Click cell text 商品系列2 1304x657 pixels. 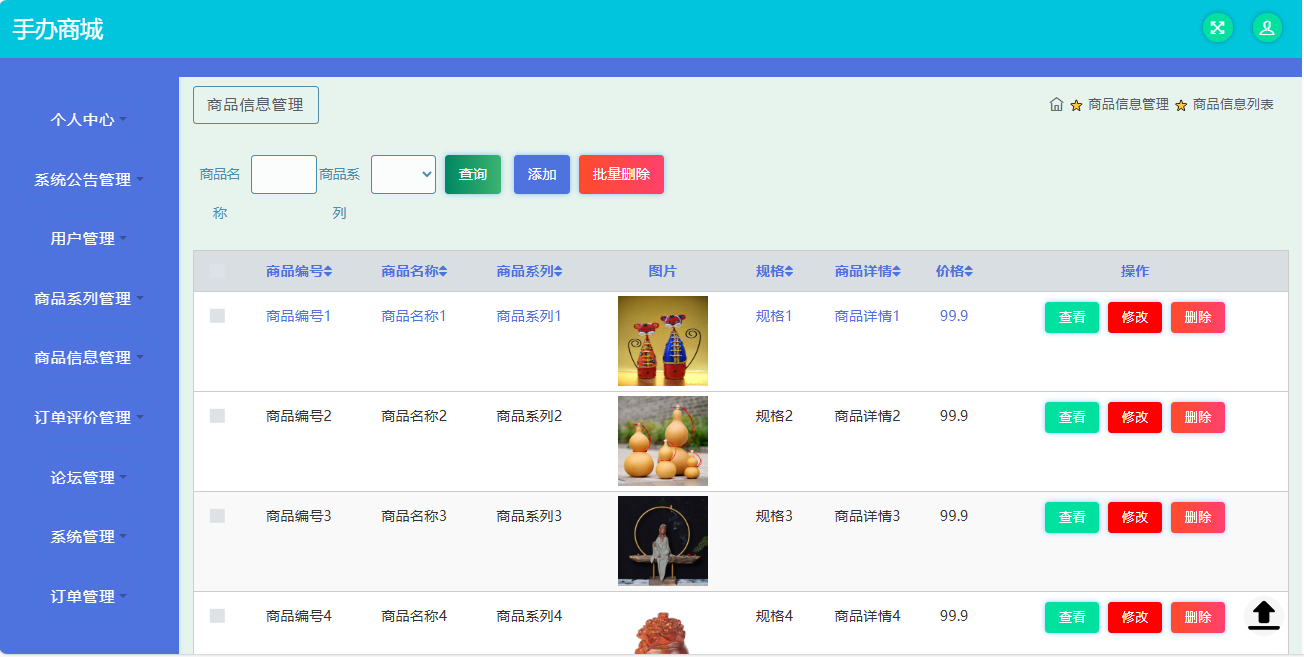[529, 416]
